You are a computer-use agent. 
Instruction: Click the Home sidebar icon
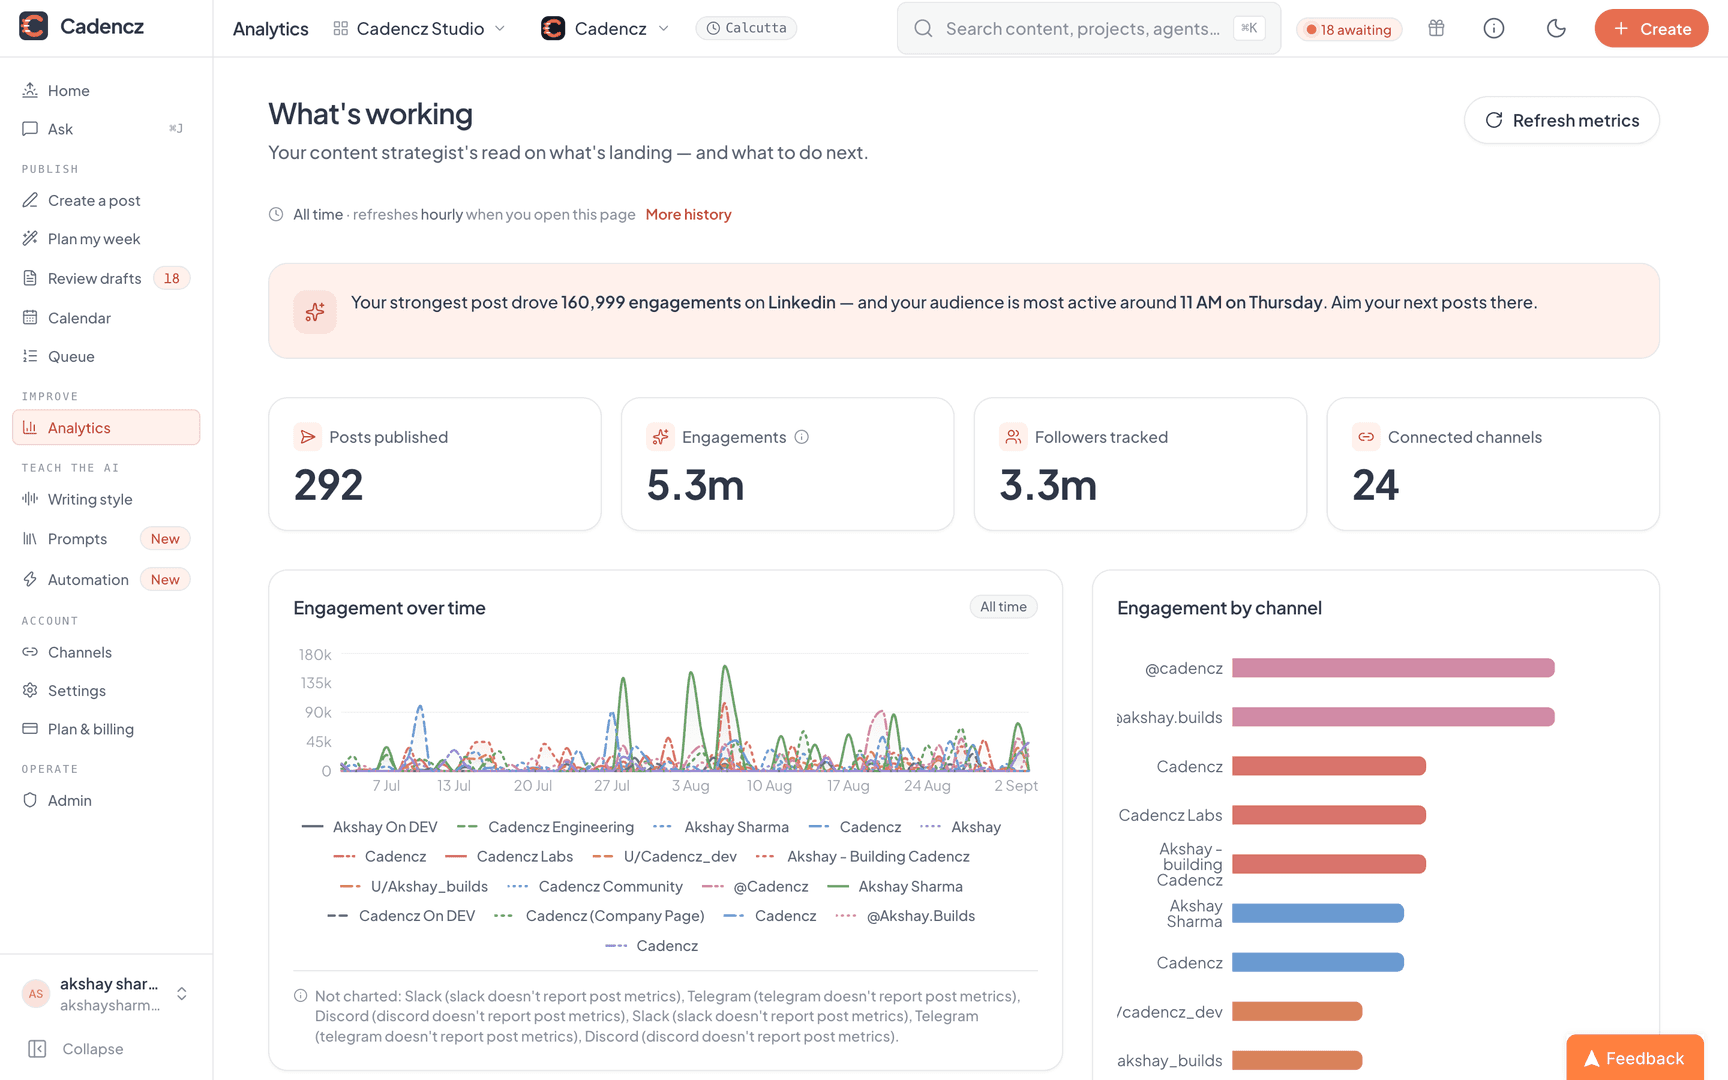[x=30, y=90]
